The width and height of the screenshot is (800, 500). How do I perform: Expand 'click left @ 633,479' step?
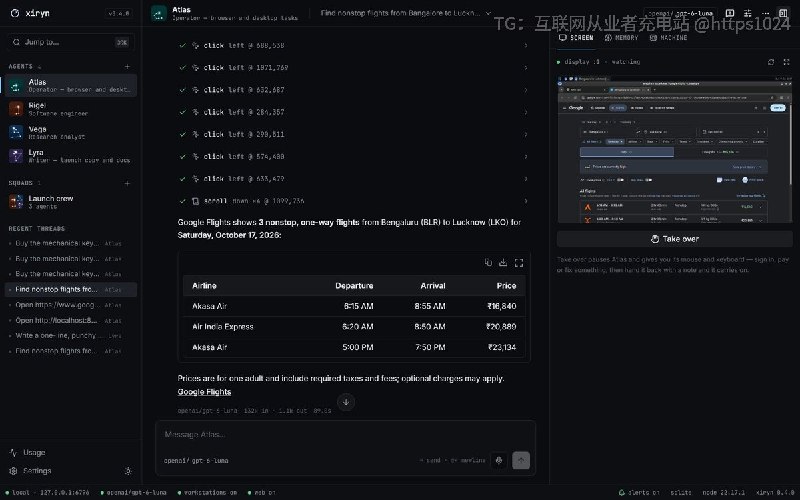click(x=353, y=179)
